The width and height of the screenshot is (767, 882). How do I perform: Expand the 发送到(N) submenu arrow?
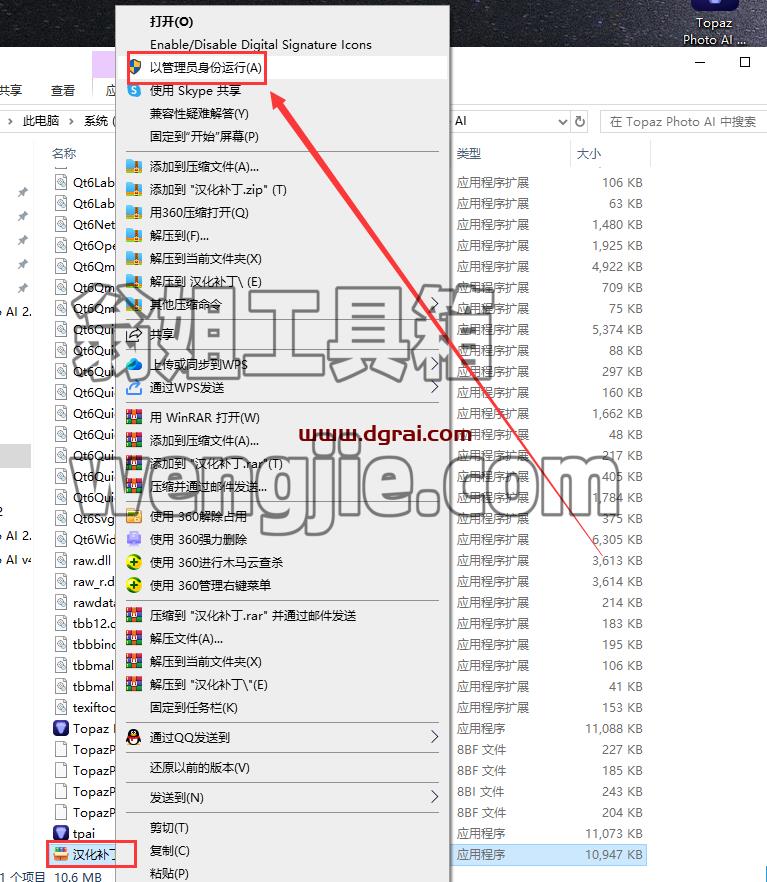click(434, 797)
